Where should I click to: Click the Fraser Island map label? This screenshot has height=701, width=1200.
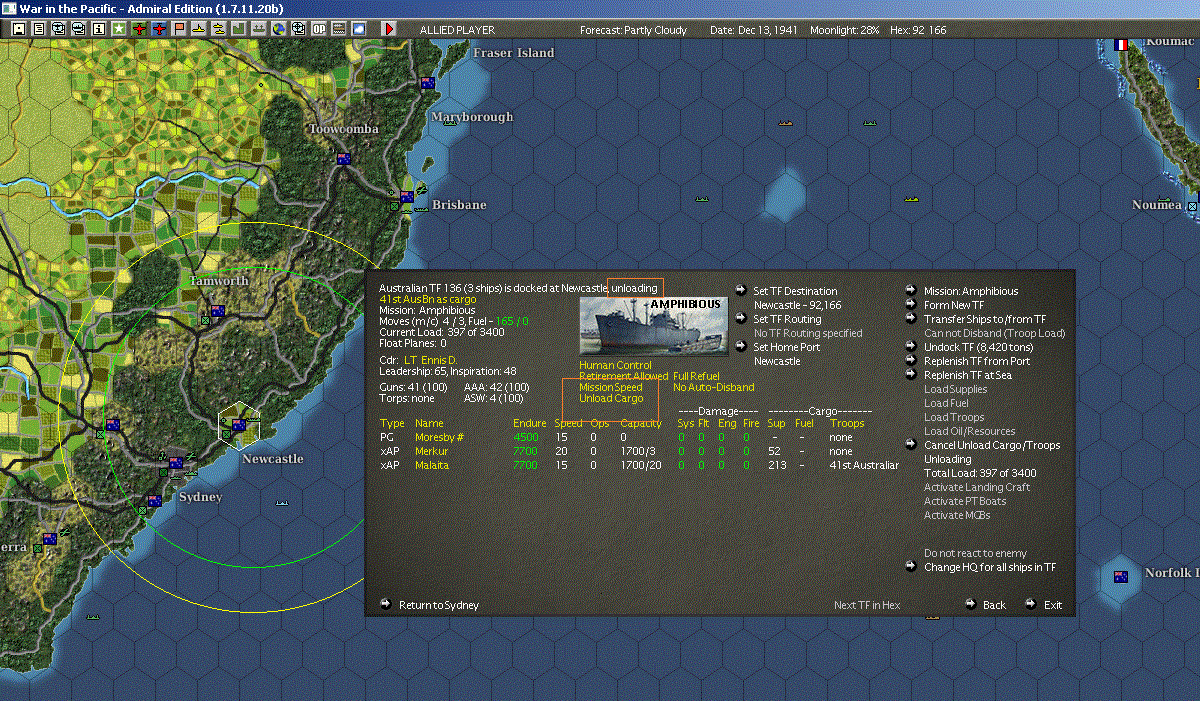click(x=513, y=53)
